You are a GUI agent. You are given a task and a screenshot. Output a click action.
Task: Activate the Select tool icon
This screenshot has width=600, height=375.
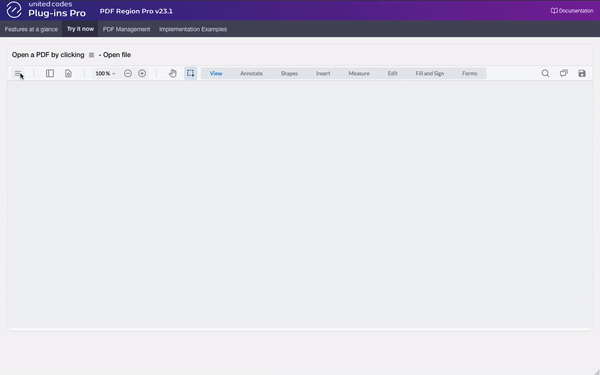coord(191,73)
